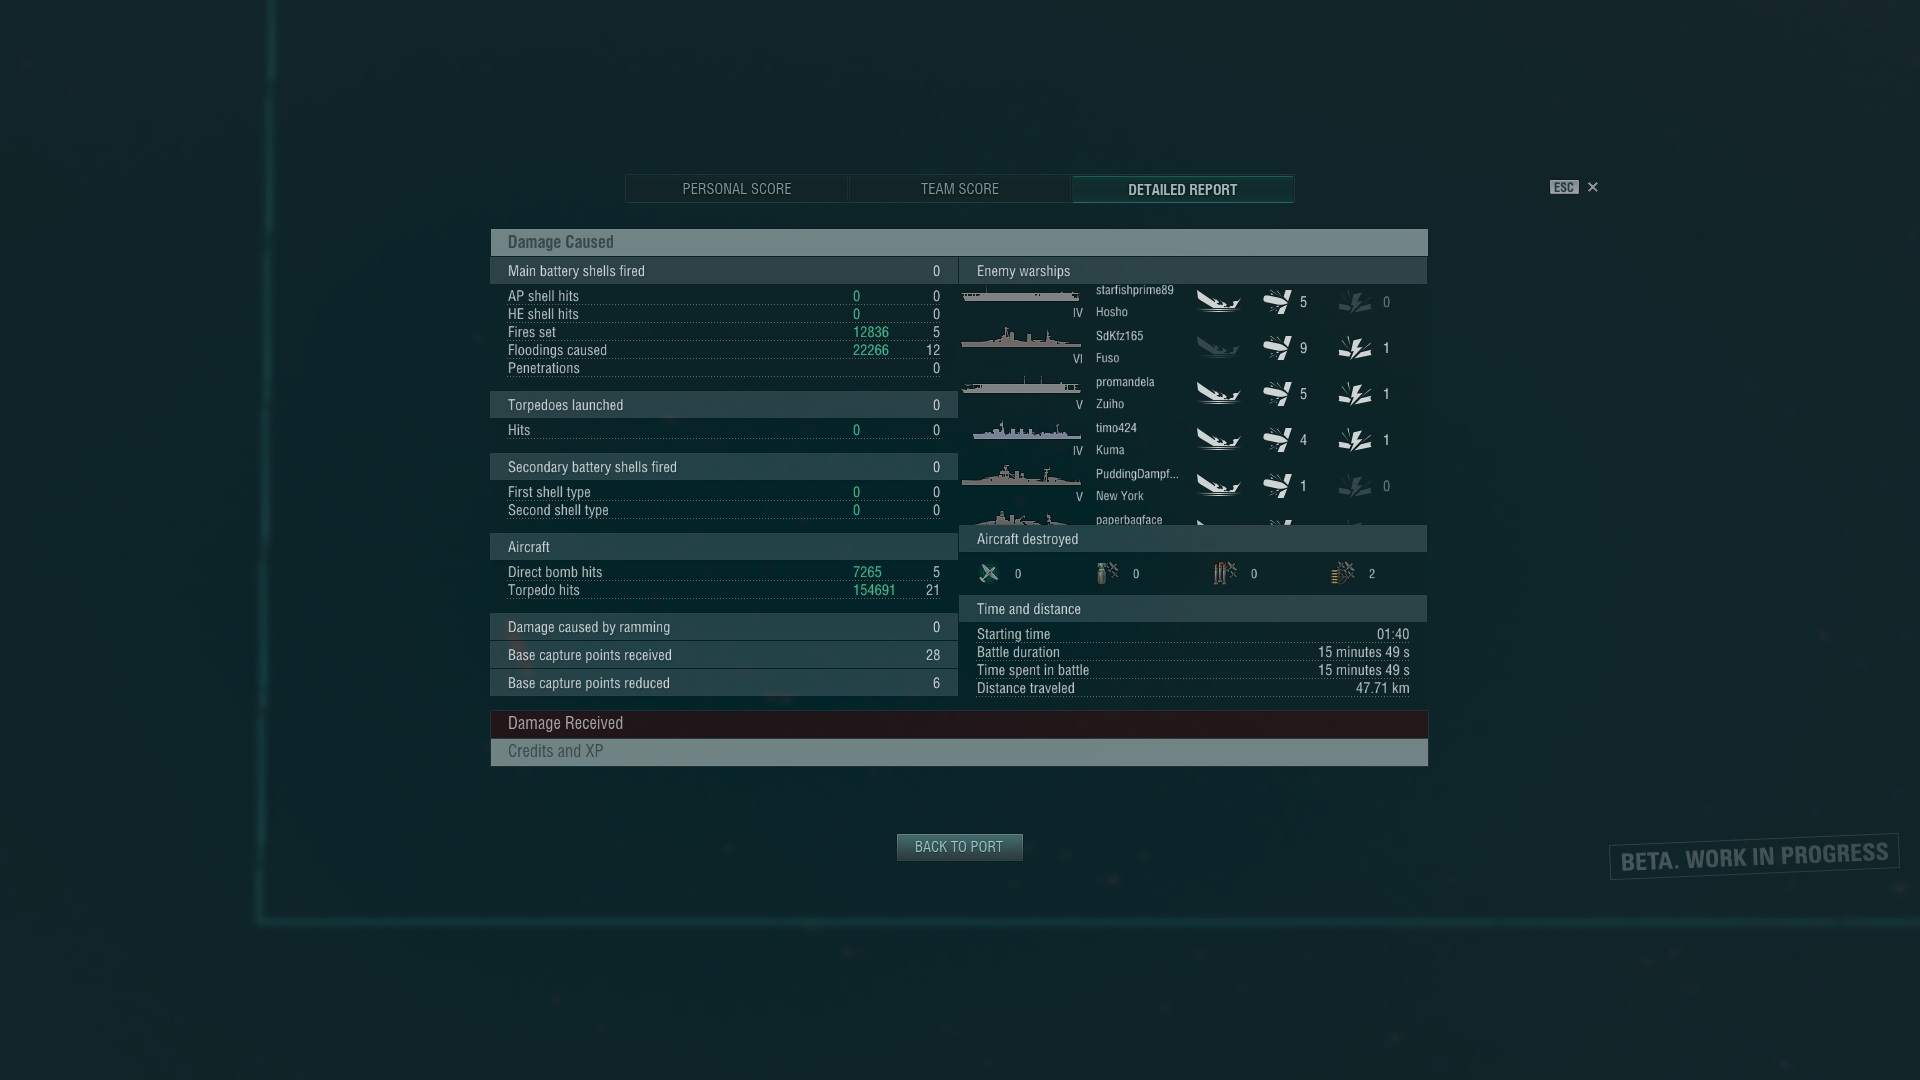Click the Hosho sunk-ship icon
1920x1080 pixels.
click(1218, 302)
